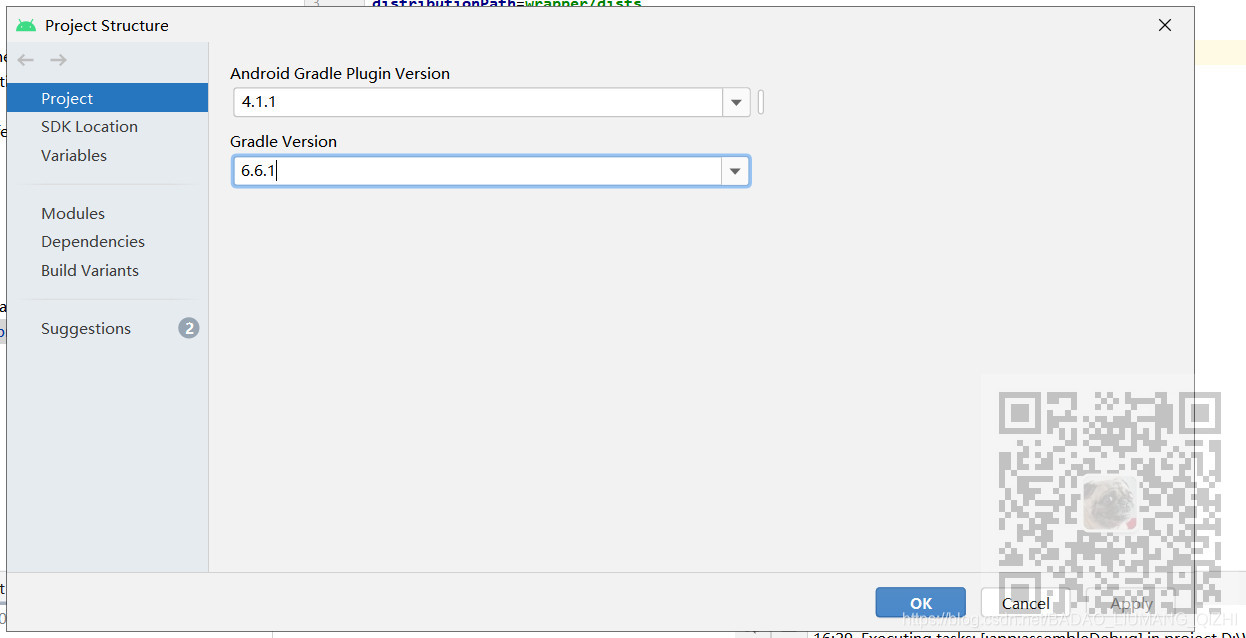Expand the Android Gradle Plugin Version dropdown
The height and width of the screenshot is (638, 1246).
736,102
